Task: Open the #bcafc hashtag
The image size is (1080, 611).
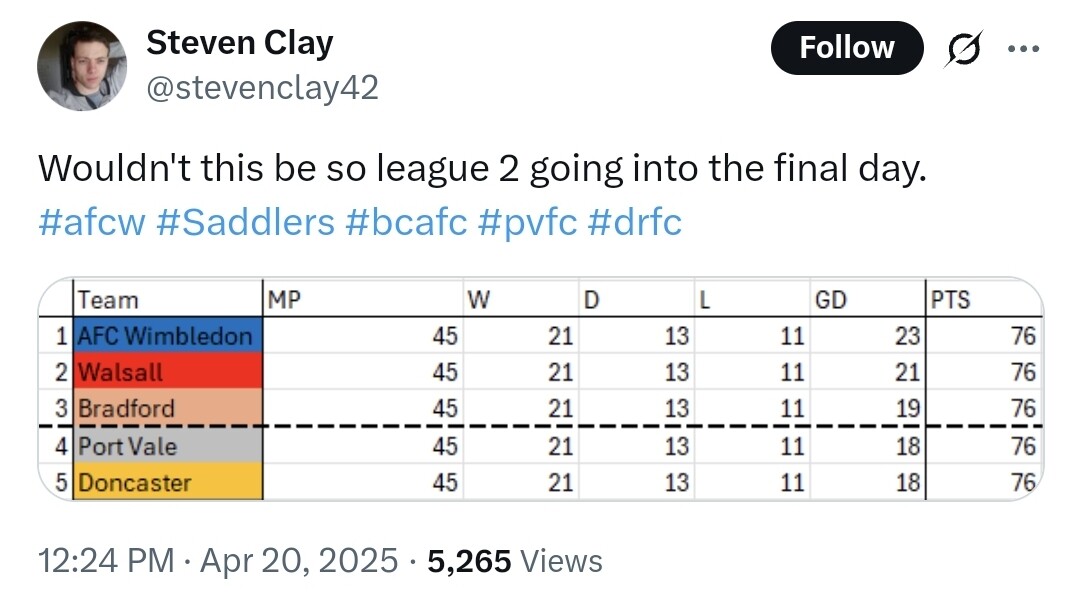Action: (x=406, y=222)
